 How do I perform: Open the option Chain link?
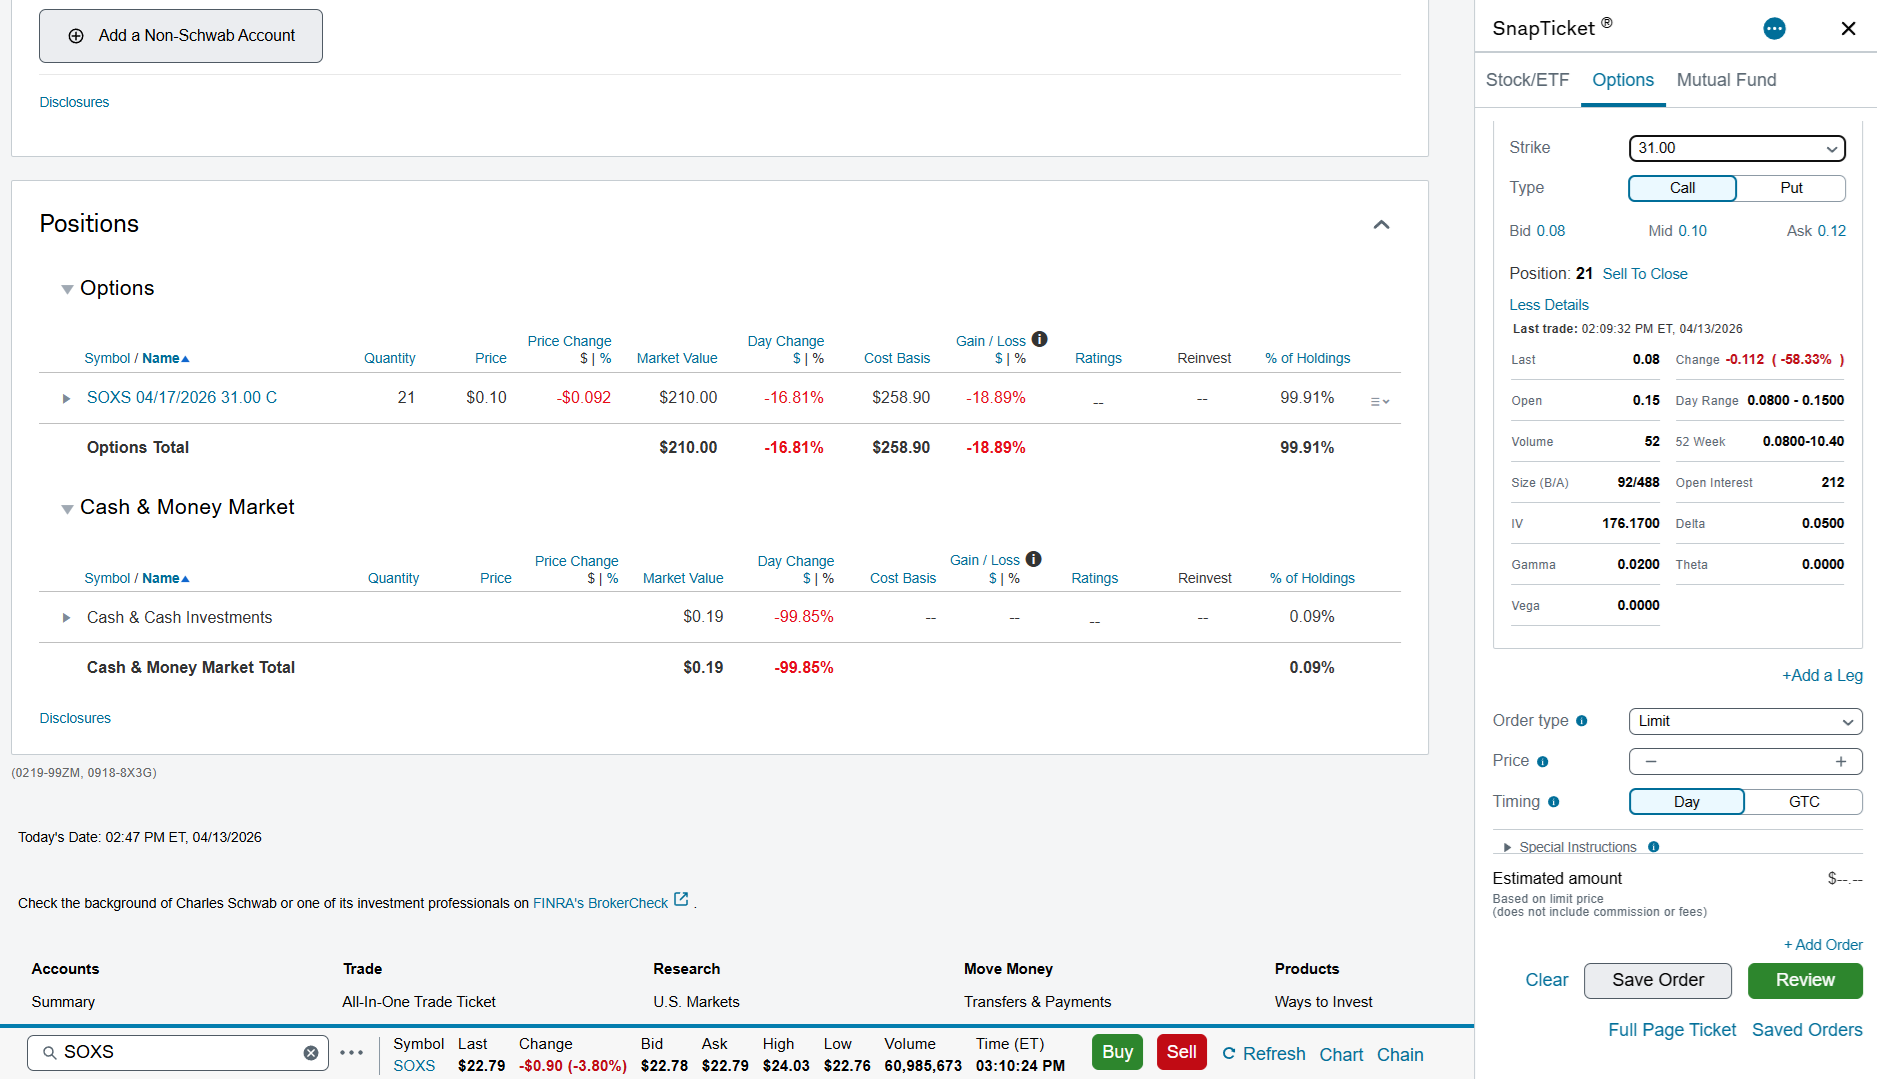(x=1400, y=1055)
